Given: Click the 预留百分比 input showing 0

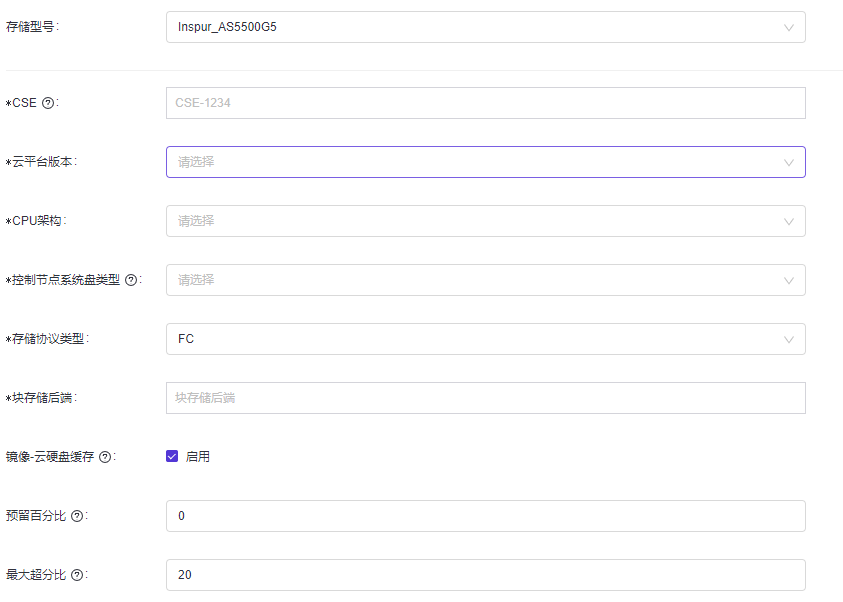Looking at the screenshot, I should (485, 516).
